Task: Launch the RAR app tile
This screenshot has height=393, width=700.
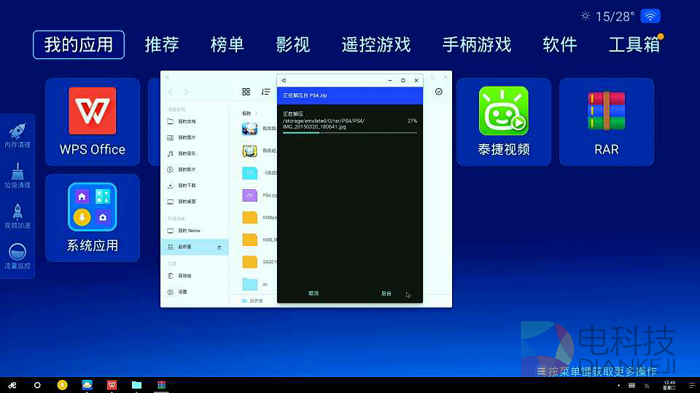Action: point(606,122)
